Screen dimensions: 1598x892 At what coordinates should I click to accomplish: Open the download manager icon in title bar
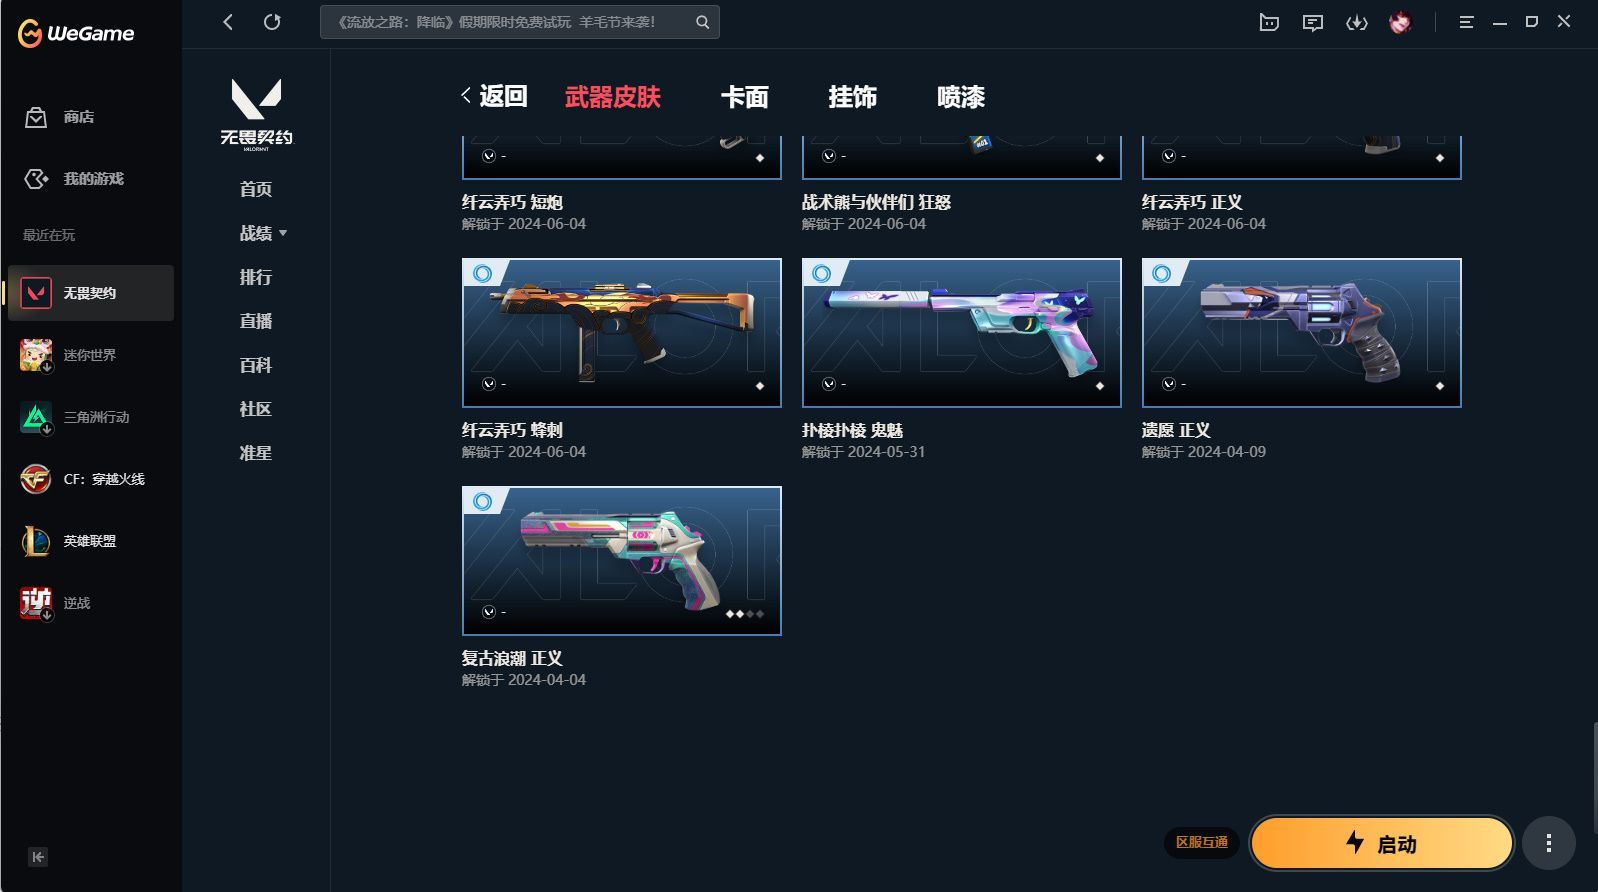click(x=1356, y=22)
